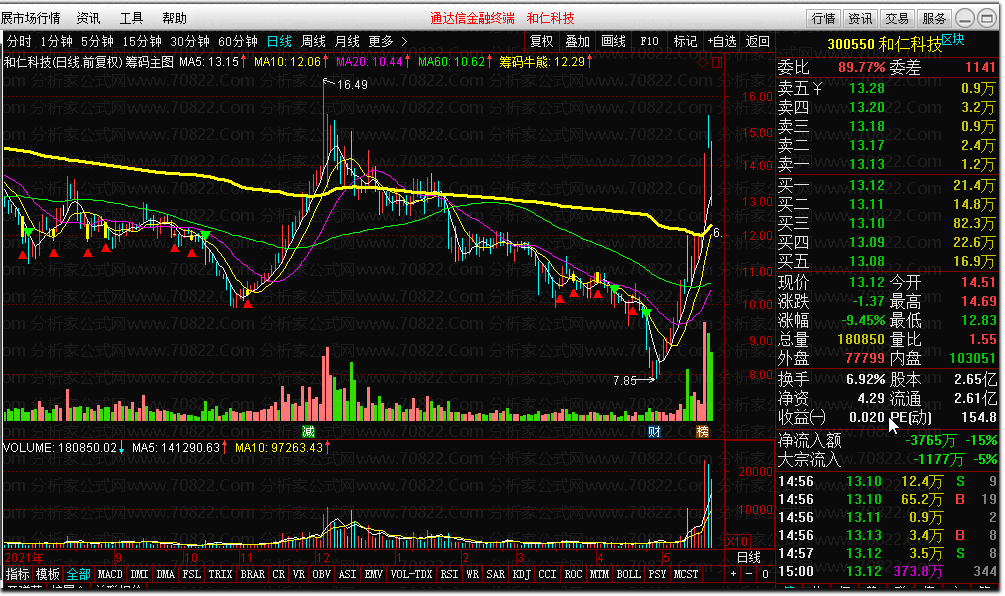1005x596 pixels.
Task: Click the 返回 button
Action: [x=758, y=42]
